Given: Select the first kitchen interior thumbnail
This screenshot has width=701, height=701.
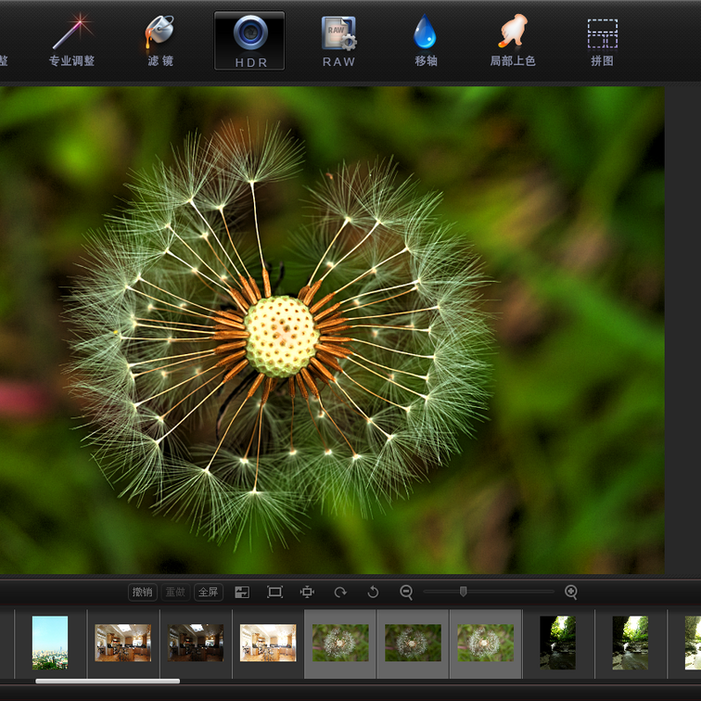Looking at the screenshot, I should [x=123, y=642].
